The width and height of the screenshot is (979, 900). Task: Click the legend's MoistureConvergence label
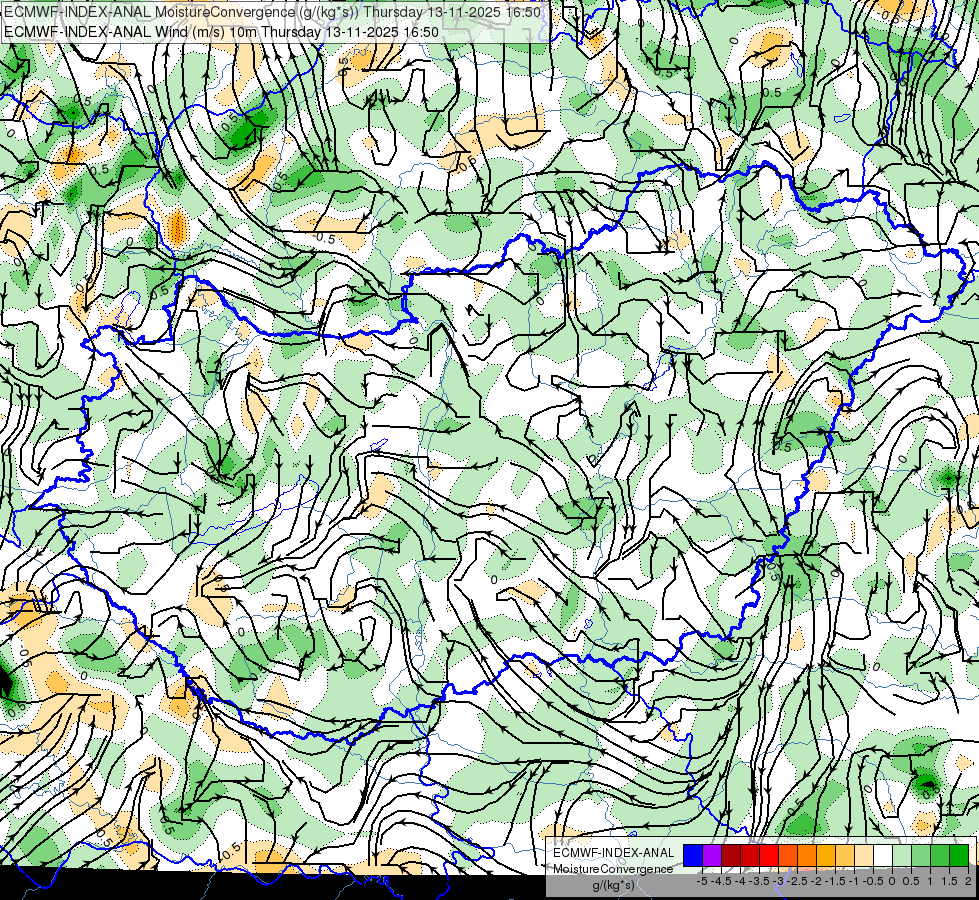613,869
